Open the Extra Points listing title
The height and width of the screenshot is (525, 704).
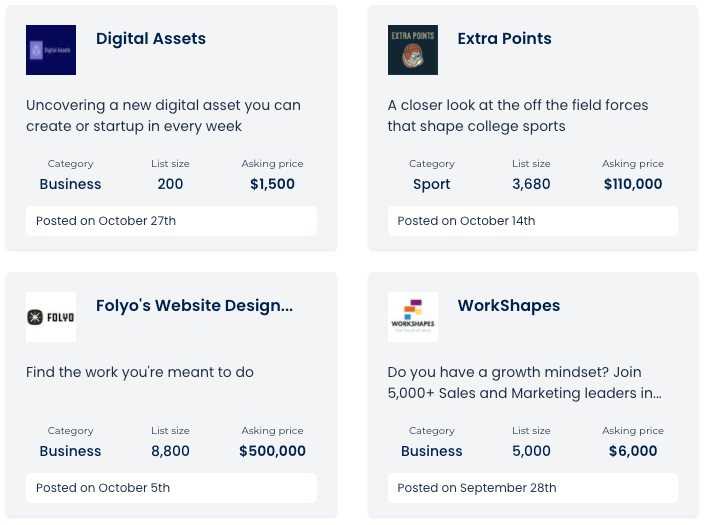[504, 39]
